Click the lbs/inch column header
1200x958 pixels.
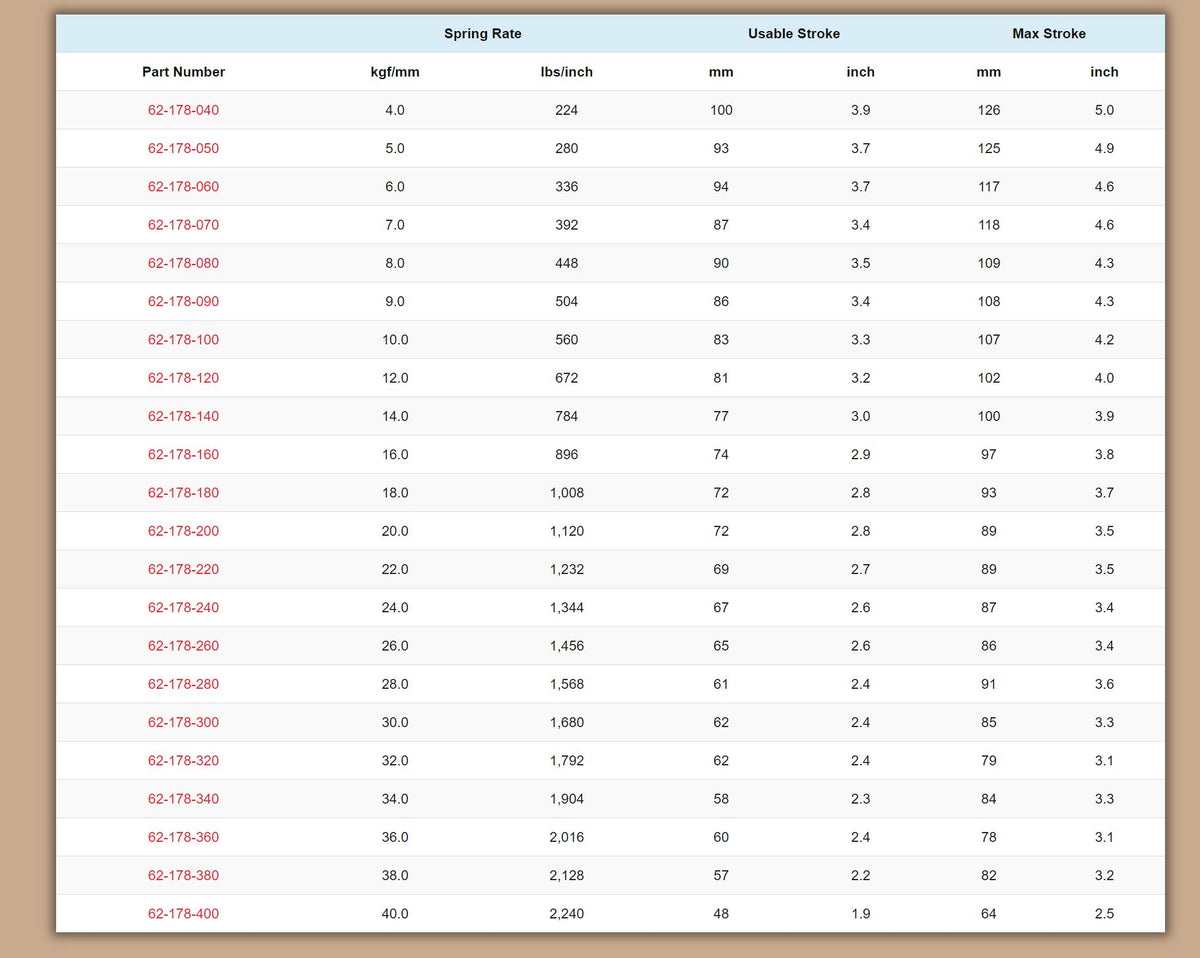pyautogui.click(x=566, y=72)
